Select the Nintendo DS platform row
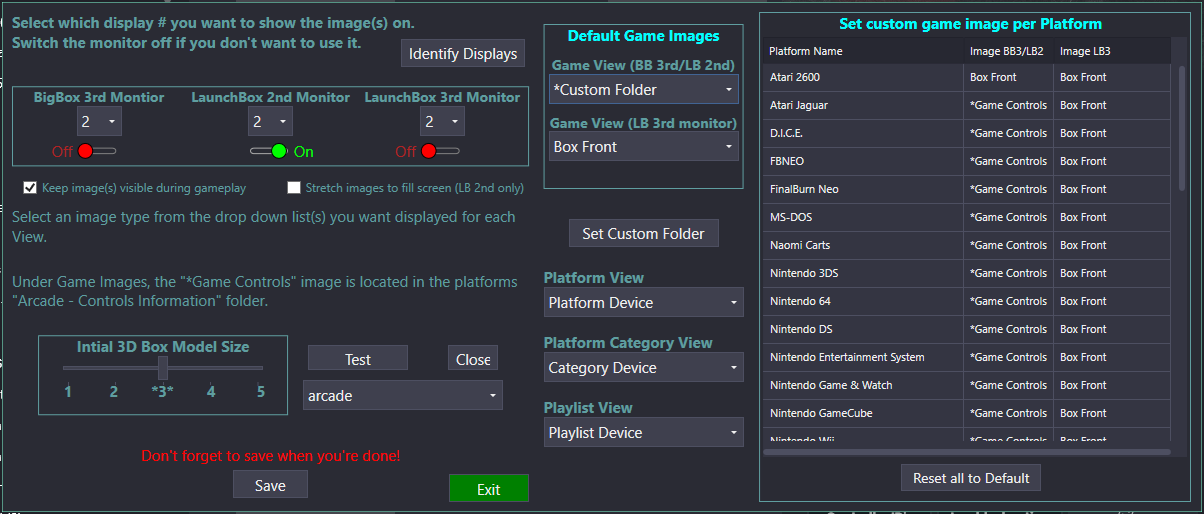Viewport: 1204px width, 514px height. click(967, 329)
